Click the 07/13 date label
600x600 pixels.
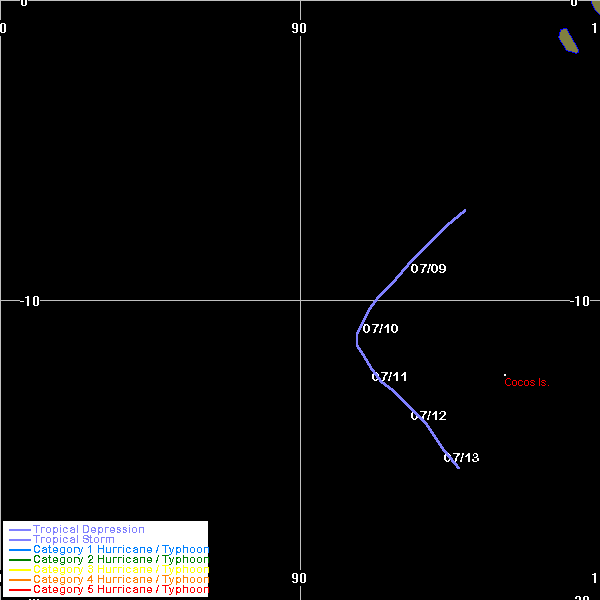[461, 458]
